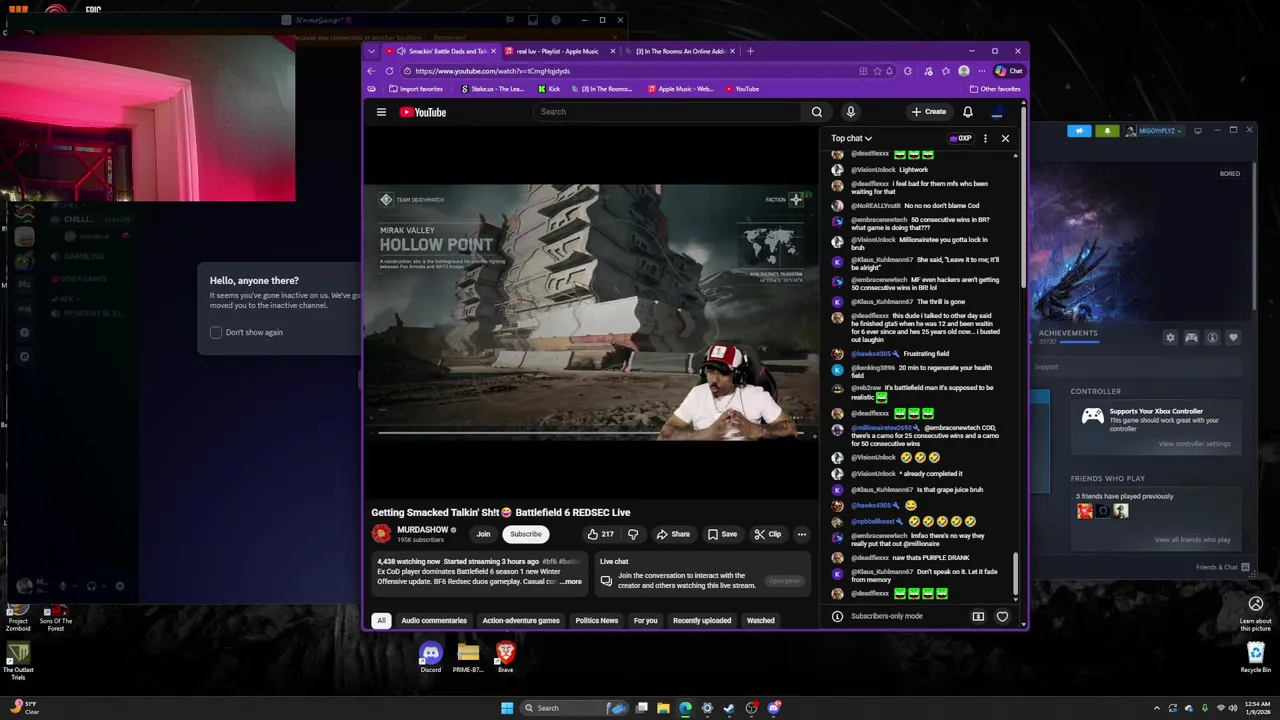This screenshot has height=720, width=1280.
Task: Open the YouTube account avatar menu
Action: (x=997, y=112)
